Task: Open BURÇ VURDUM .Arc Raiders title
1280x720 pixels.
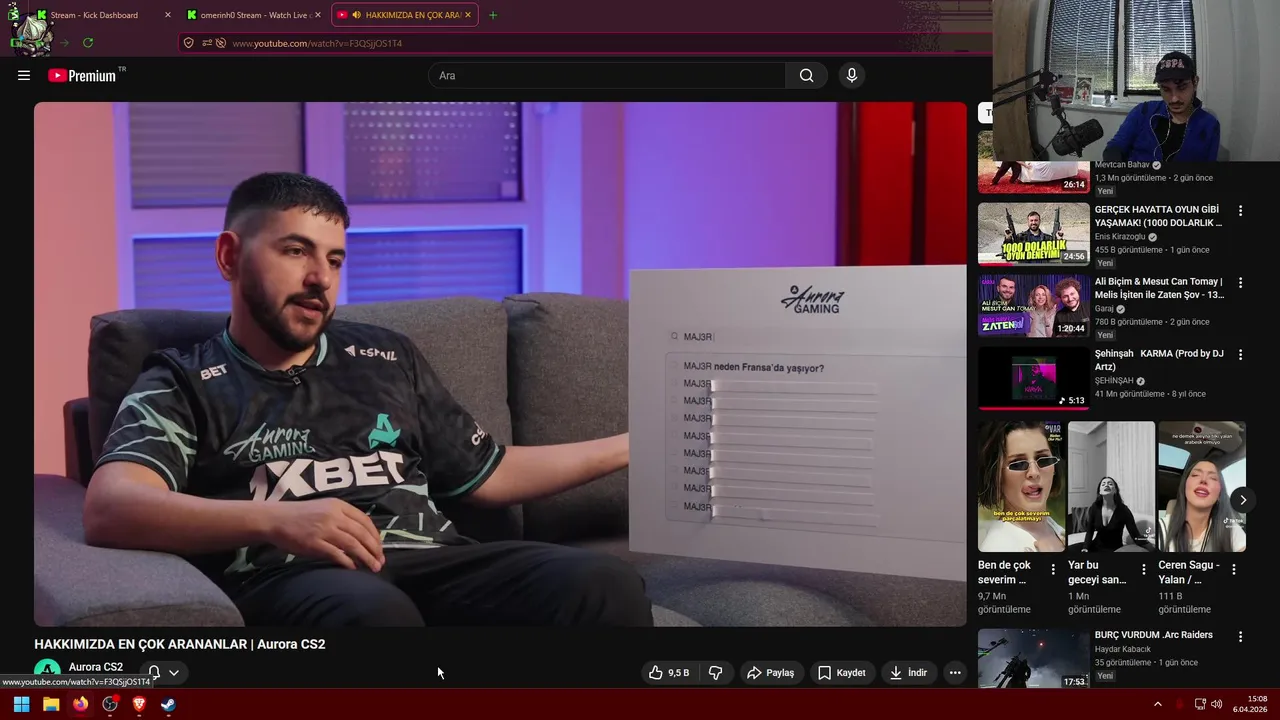Action: click(x=1154, y=635)
